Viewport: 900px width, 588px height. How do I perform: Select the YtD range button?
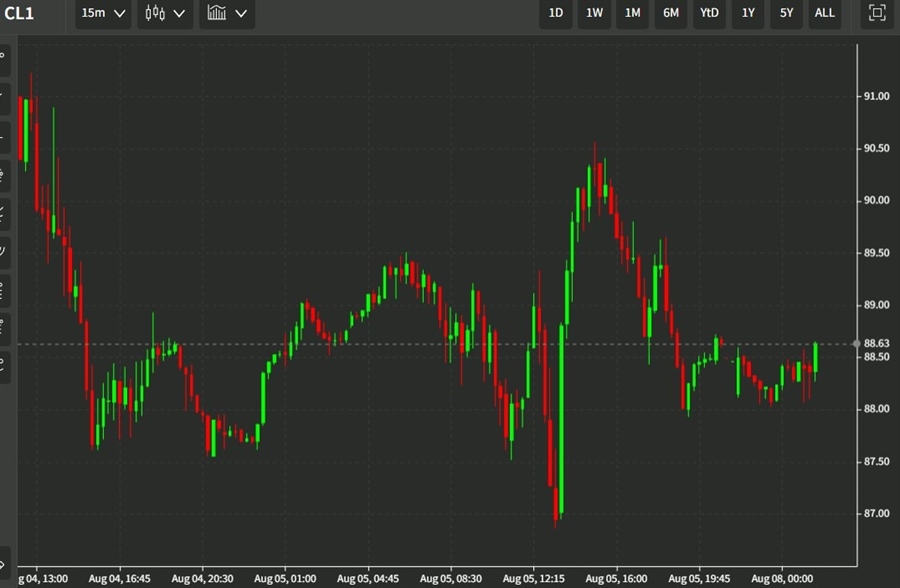(709, 13)
